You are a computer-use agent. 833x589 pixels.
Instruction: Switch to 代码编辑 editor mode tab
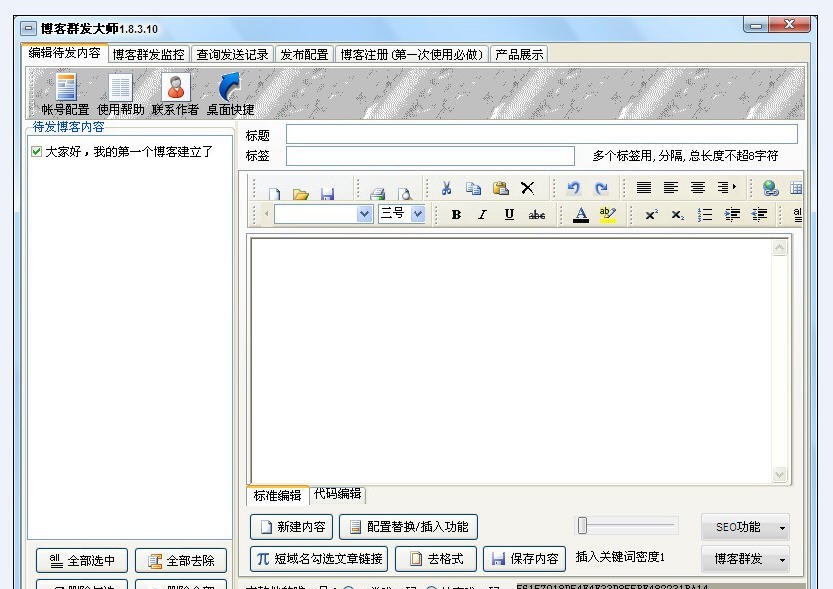point(337,494)
